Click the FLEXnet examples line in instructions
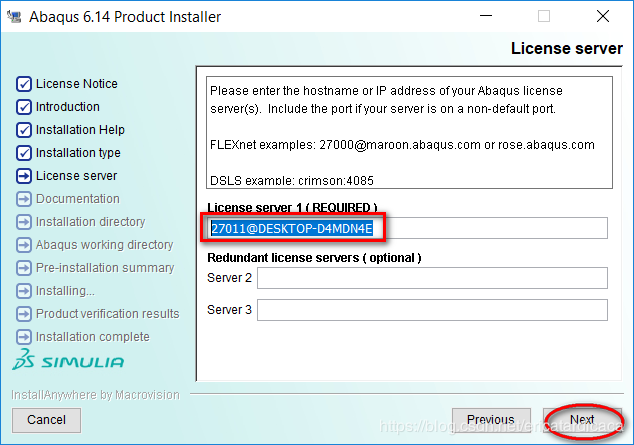 click(x=402, y=145)
